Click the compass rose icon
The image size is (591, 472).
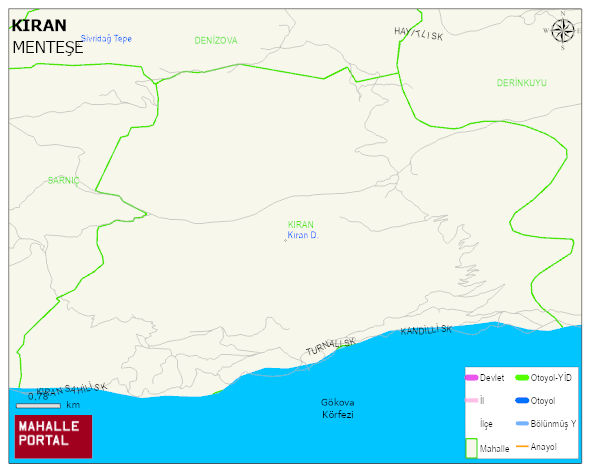pyautogui.click(x=563, y=31)
